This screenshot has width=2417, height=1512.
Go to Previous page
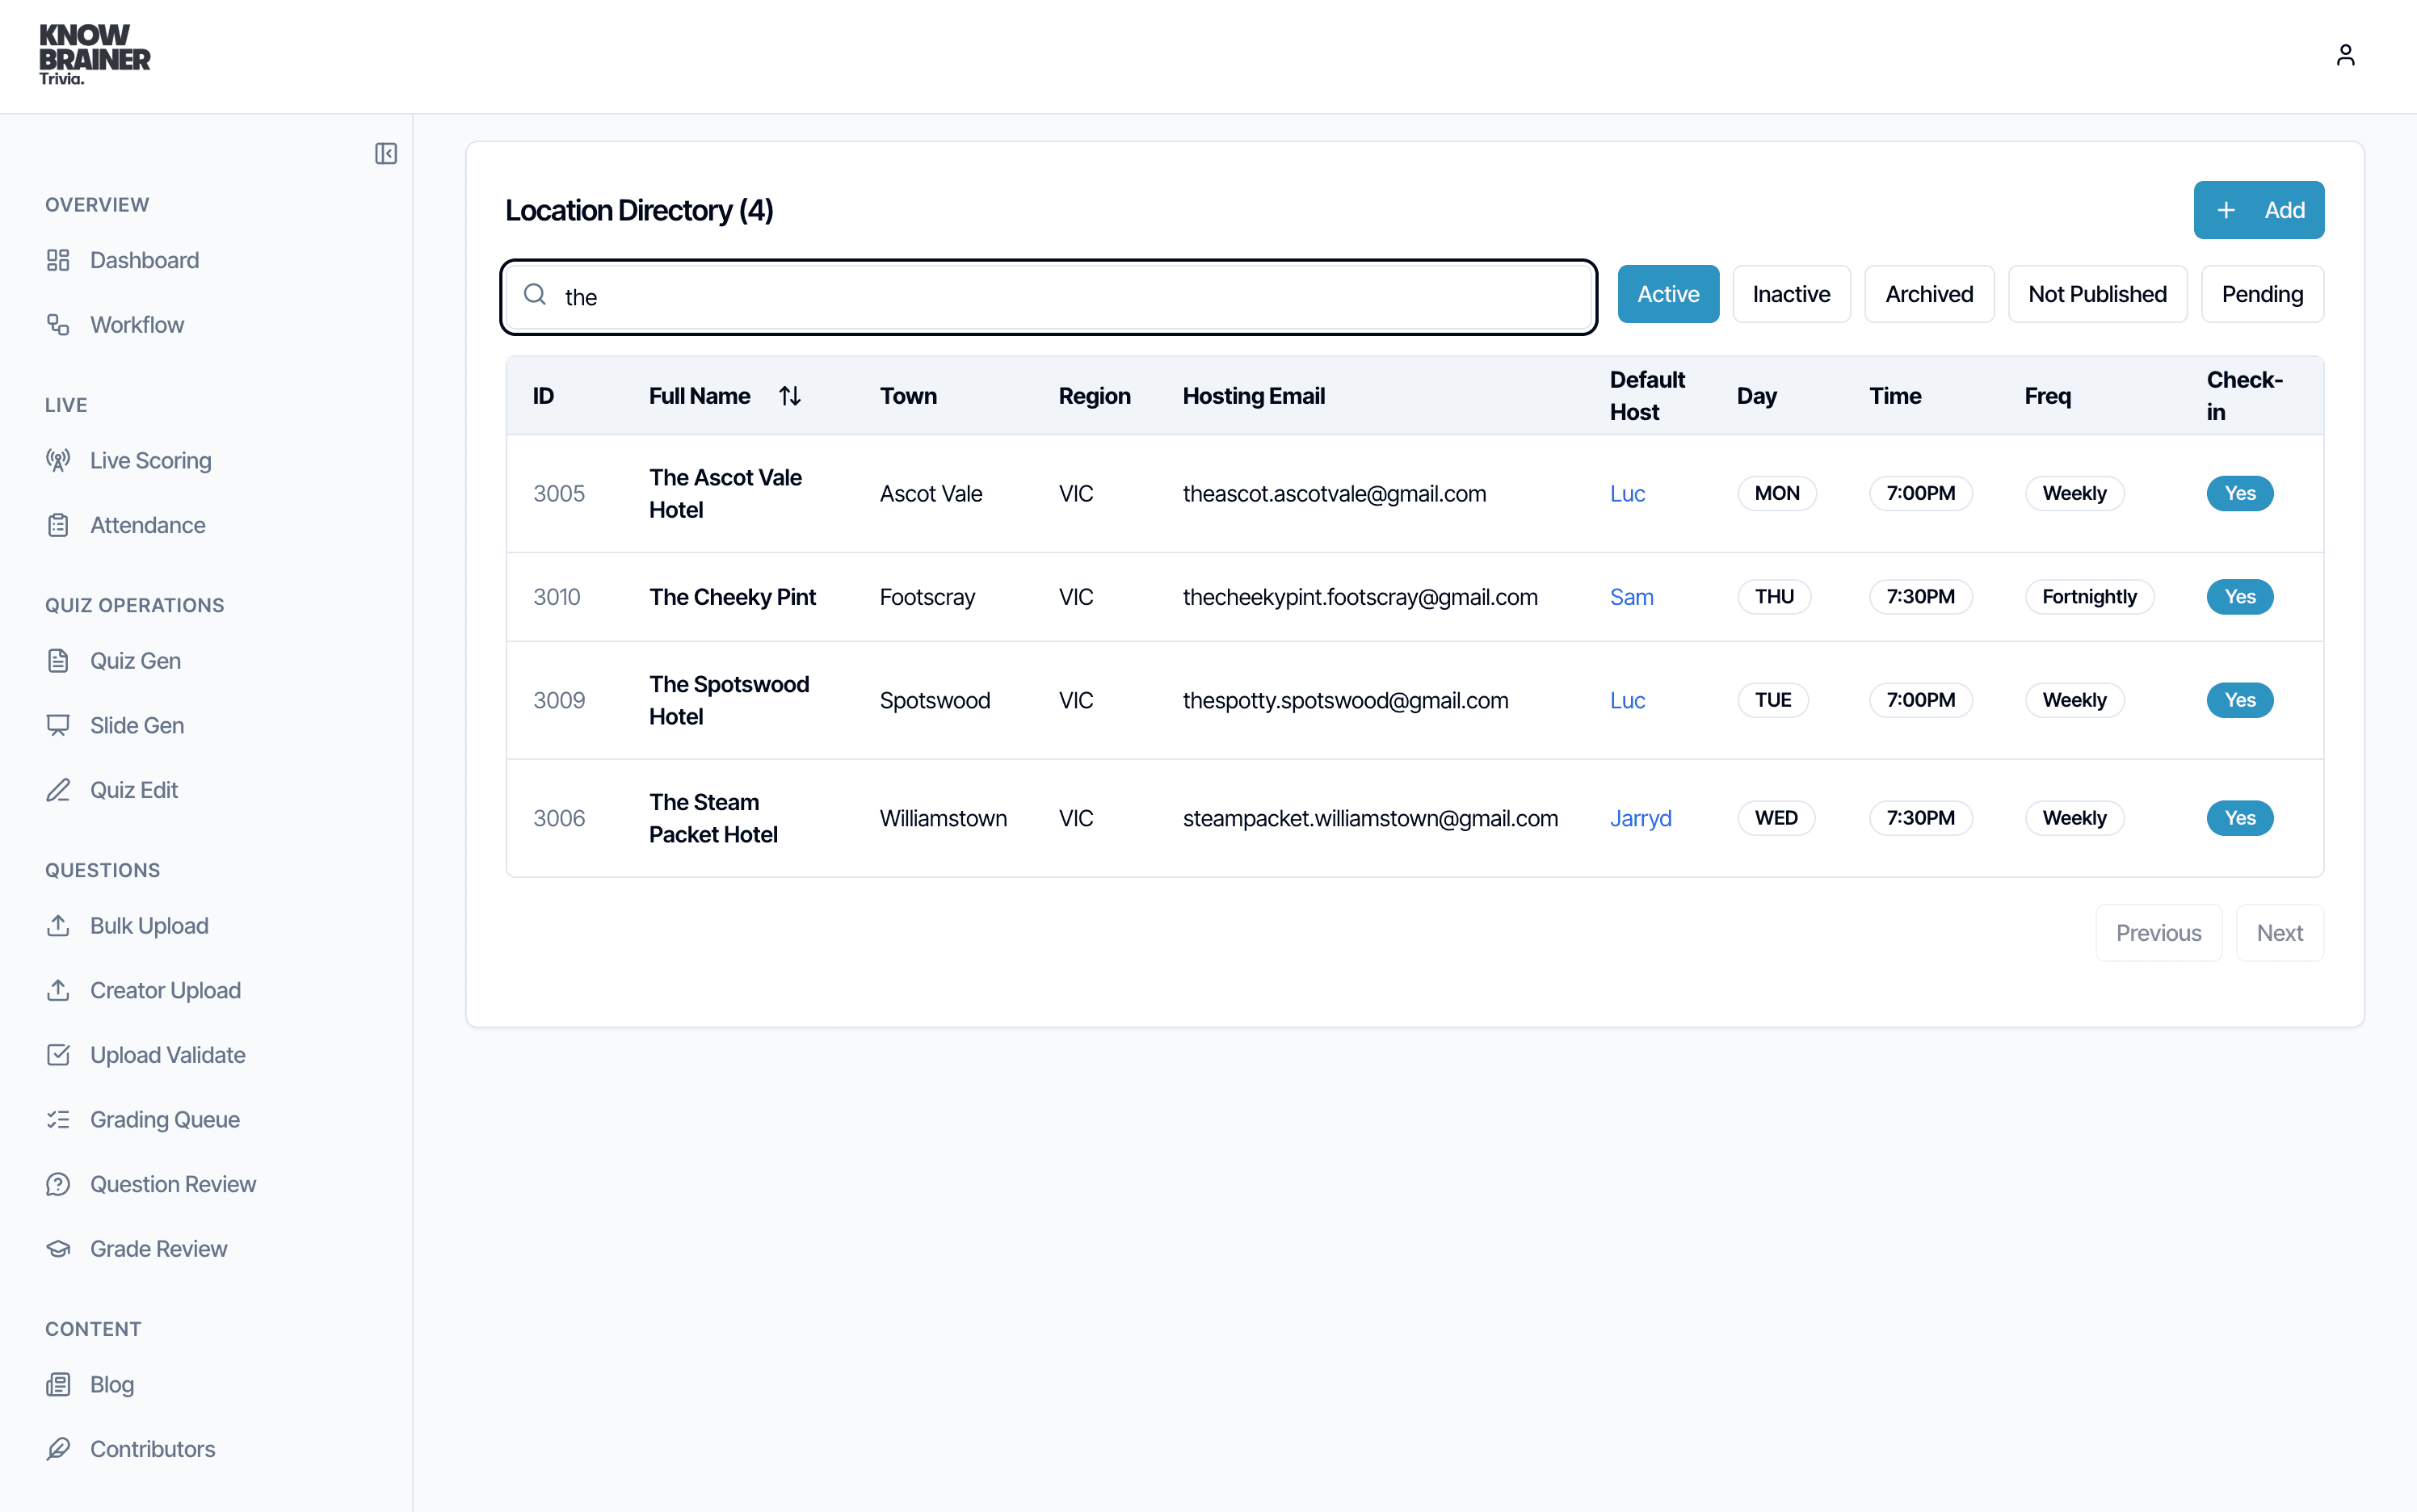pos(2158,933)
